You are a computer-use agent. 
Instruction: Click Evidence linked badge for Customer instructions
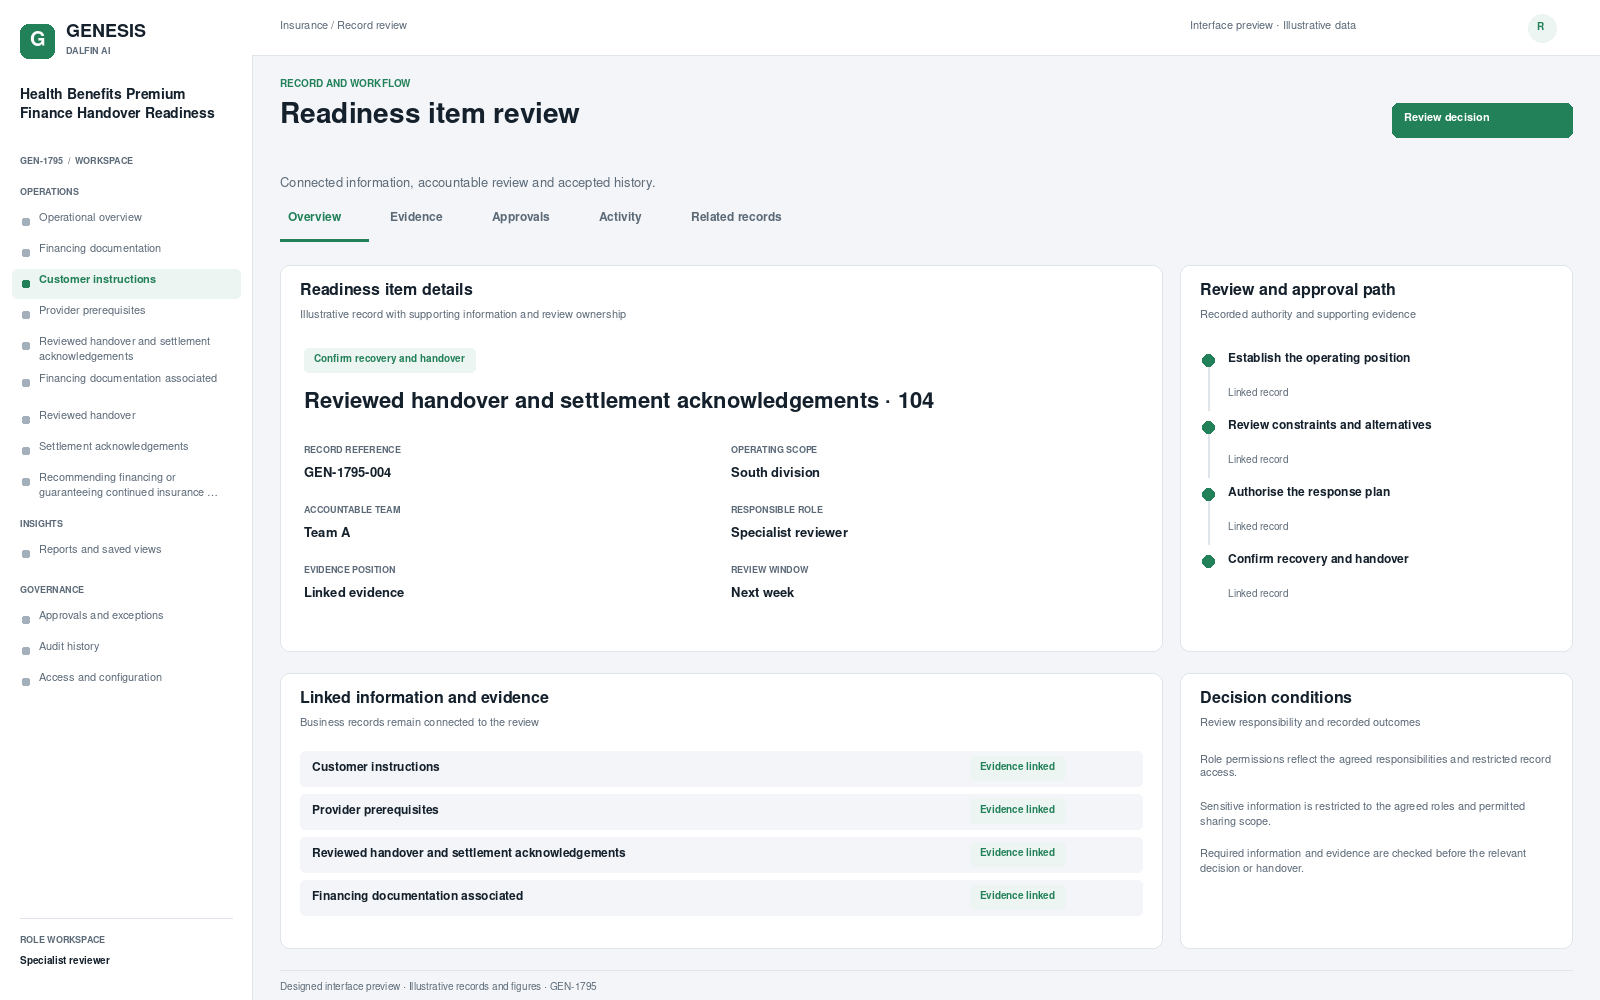(x=1017, y=767)
